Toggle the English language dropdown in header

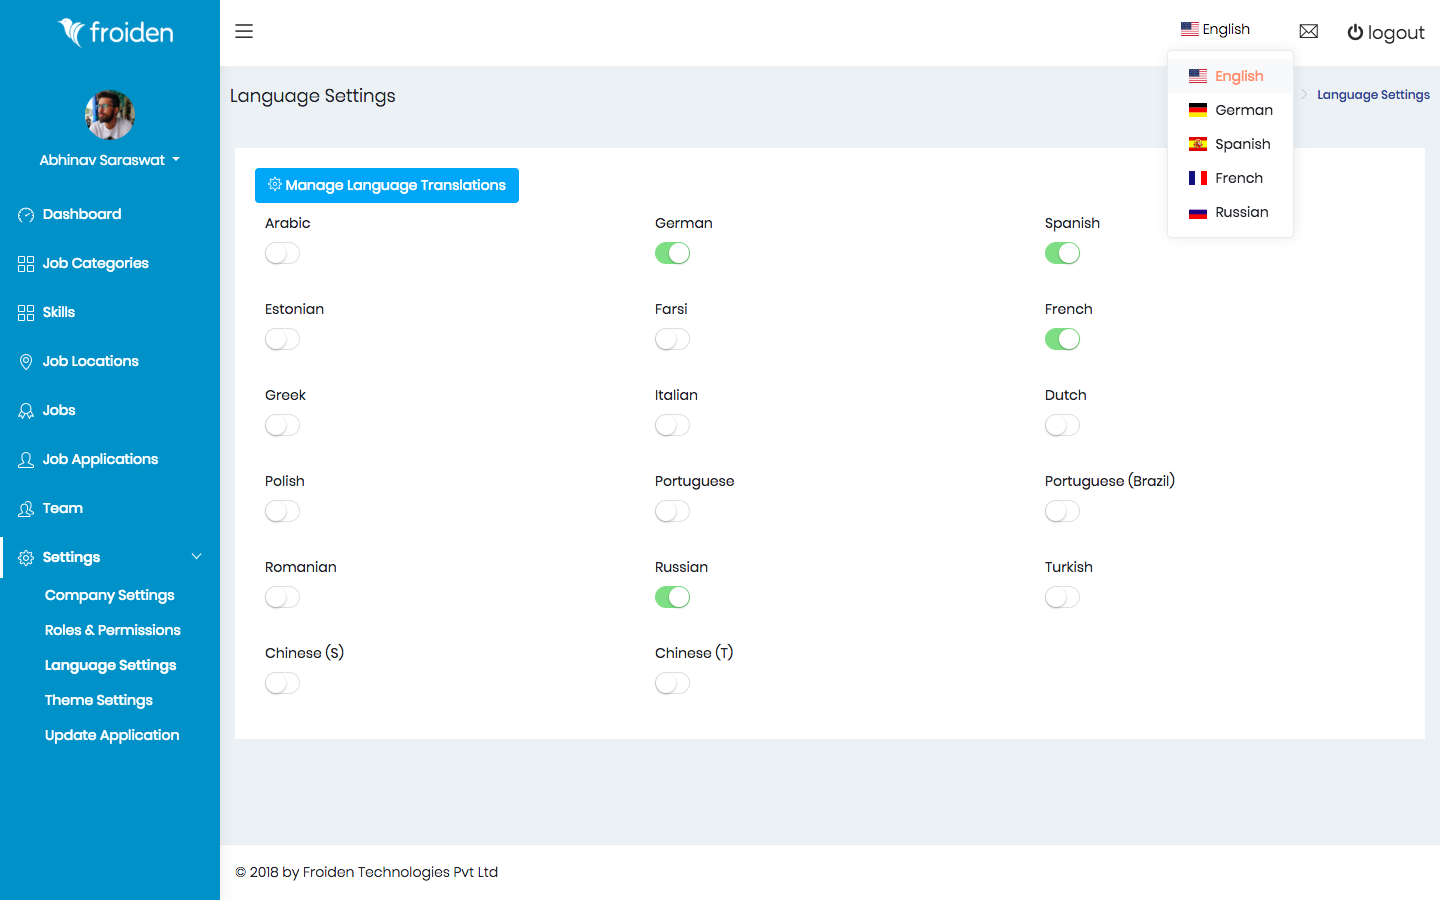pyautogui.click(x=1215, y=30)
